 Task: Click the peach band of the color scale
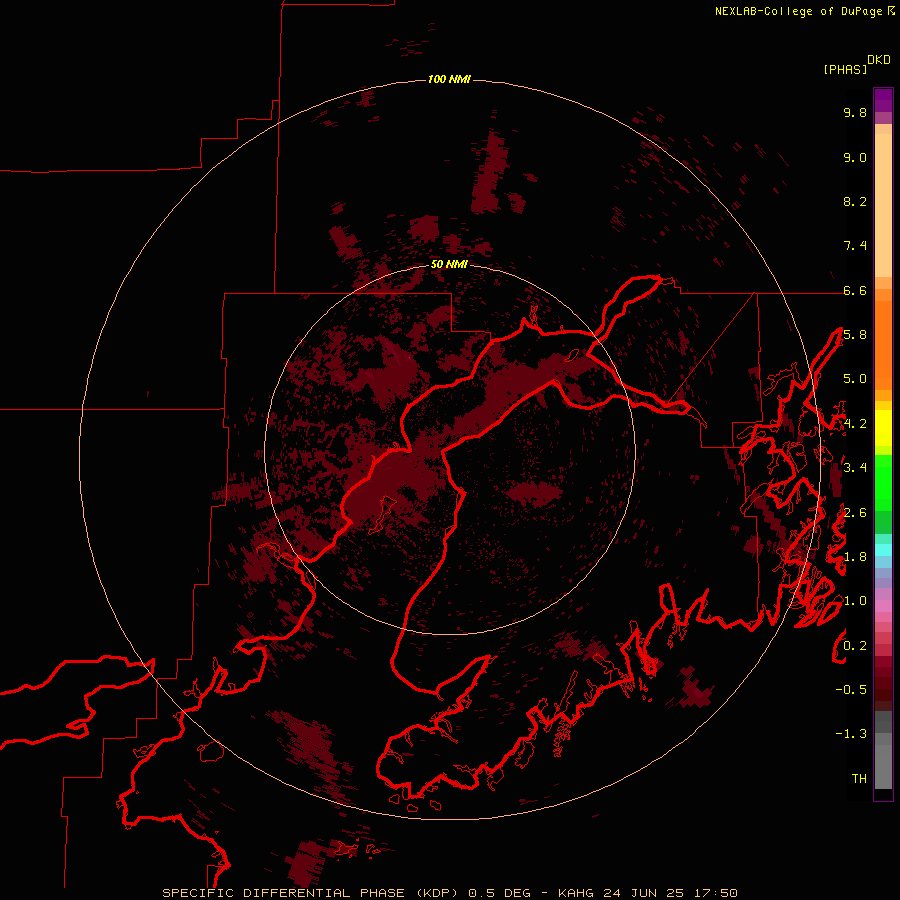[883, 201]
